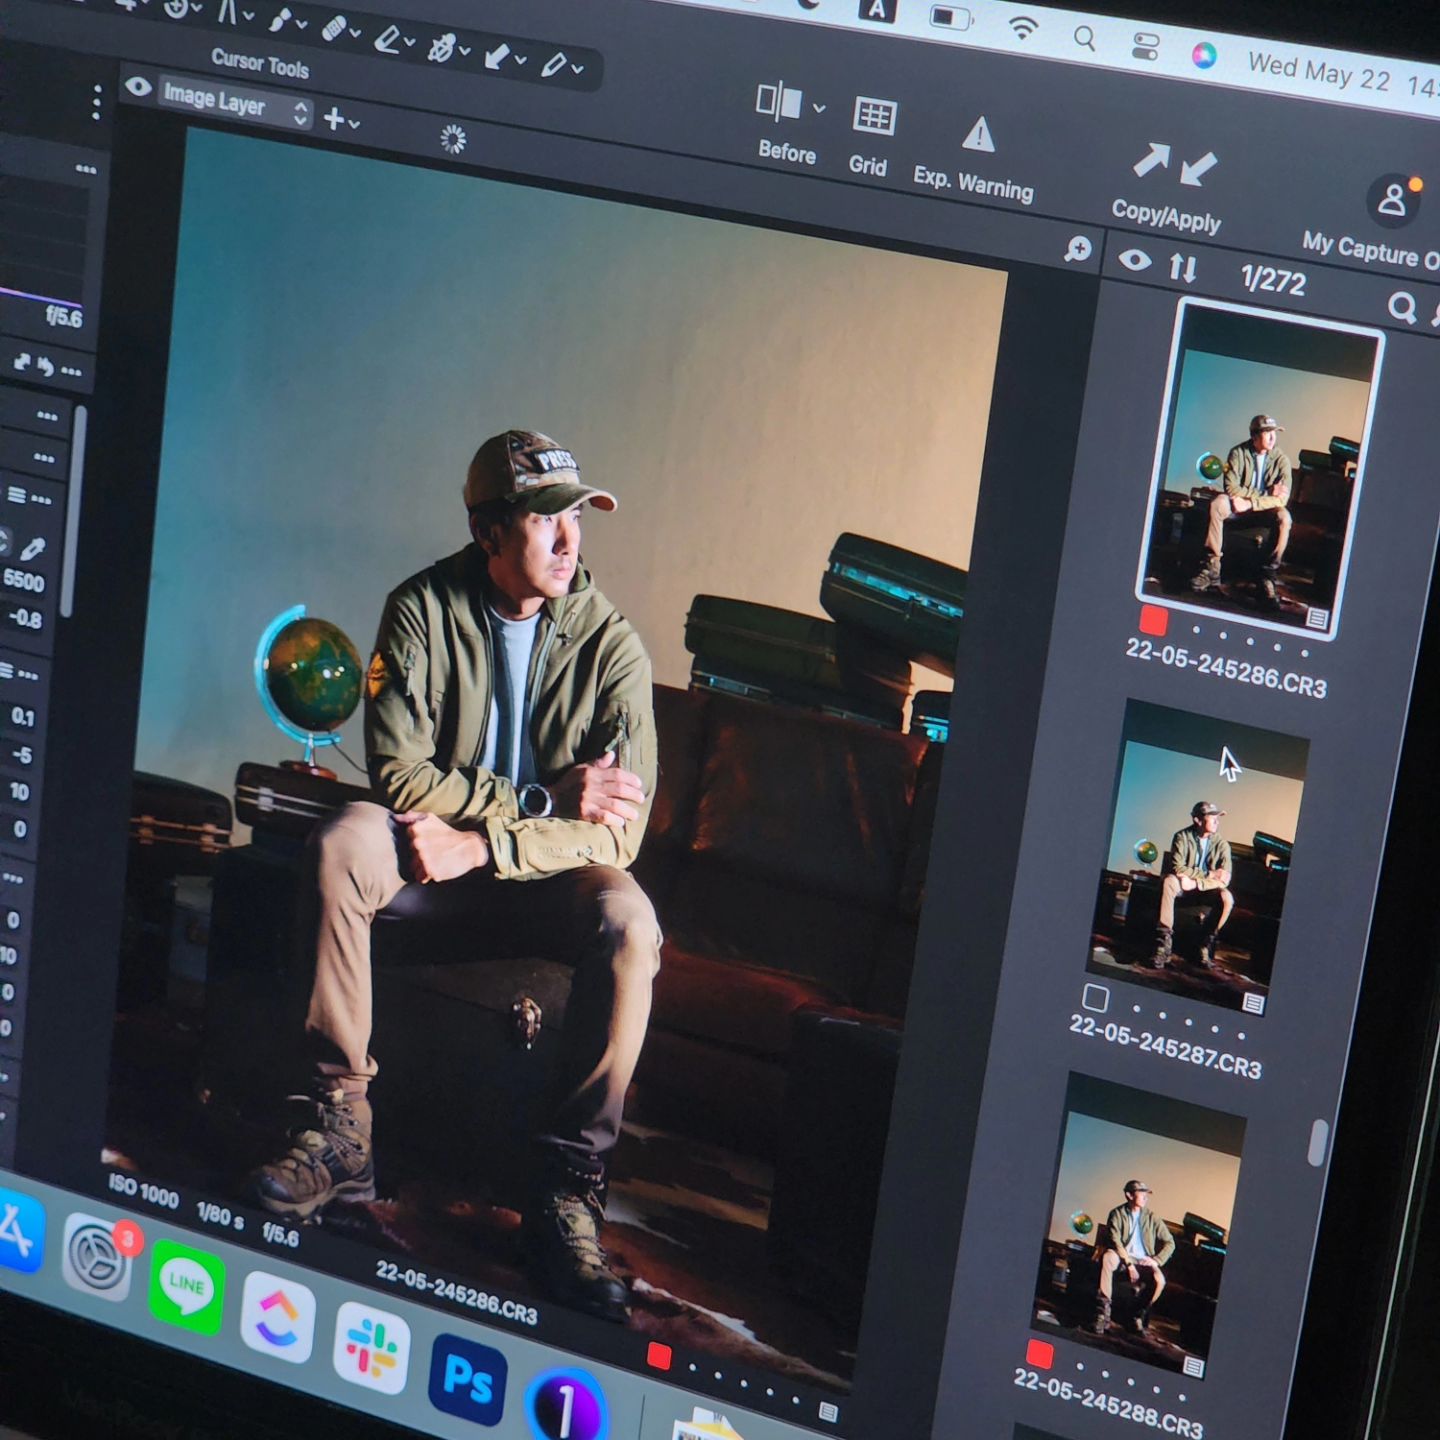
Task: Click the Apply adjustments down arrow
Action: [x=1198, y=168]
